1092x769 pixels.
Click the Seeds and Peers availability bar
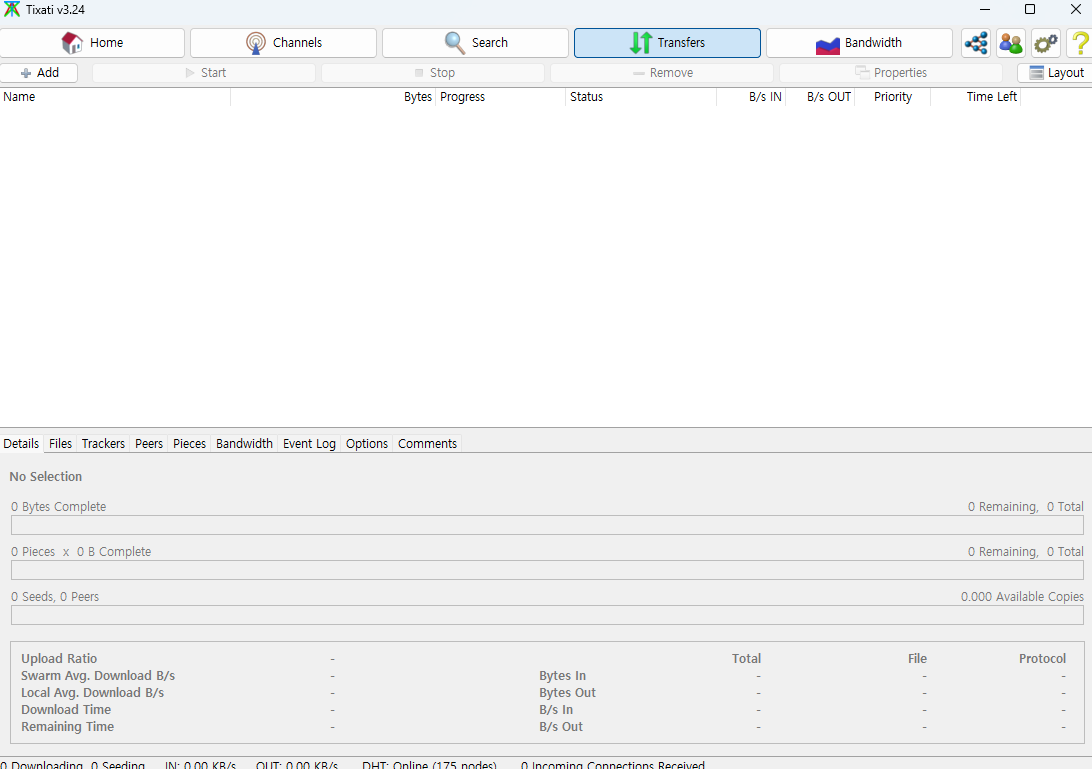547,615
